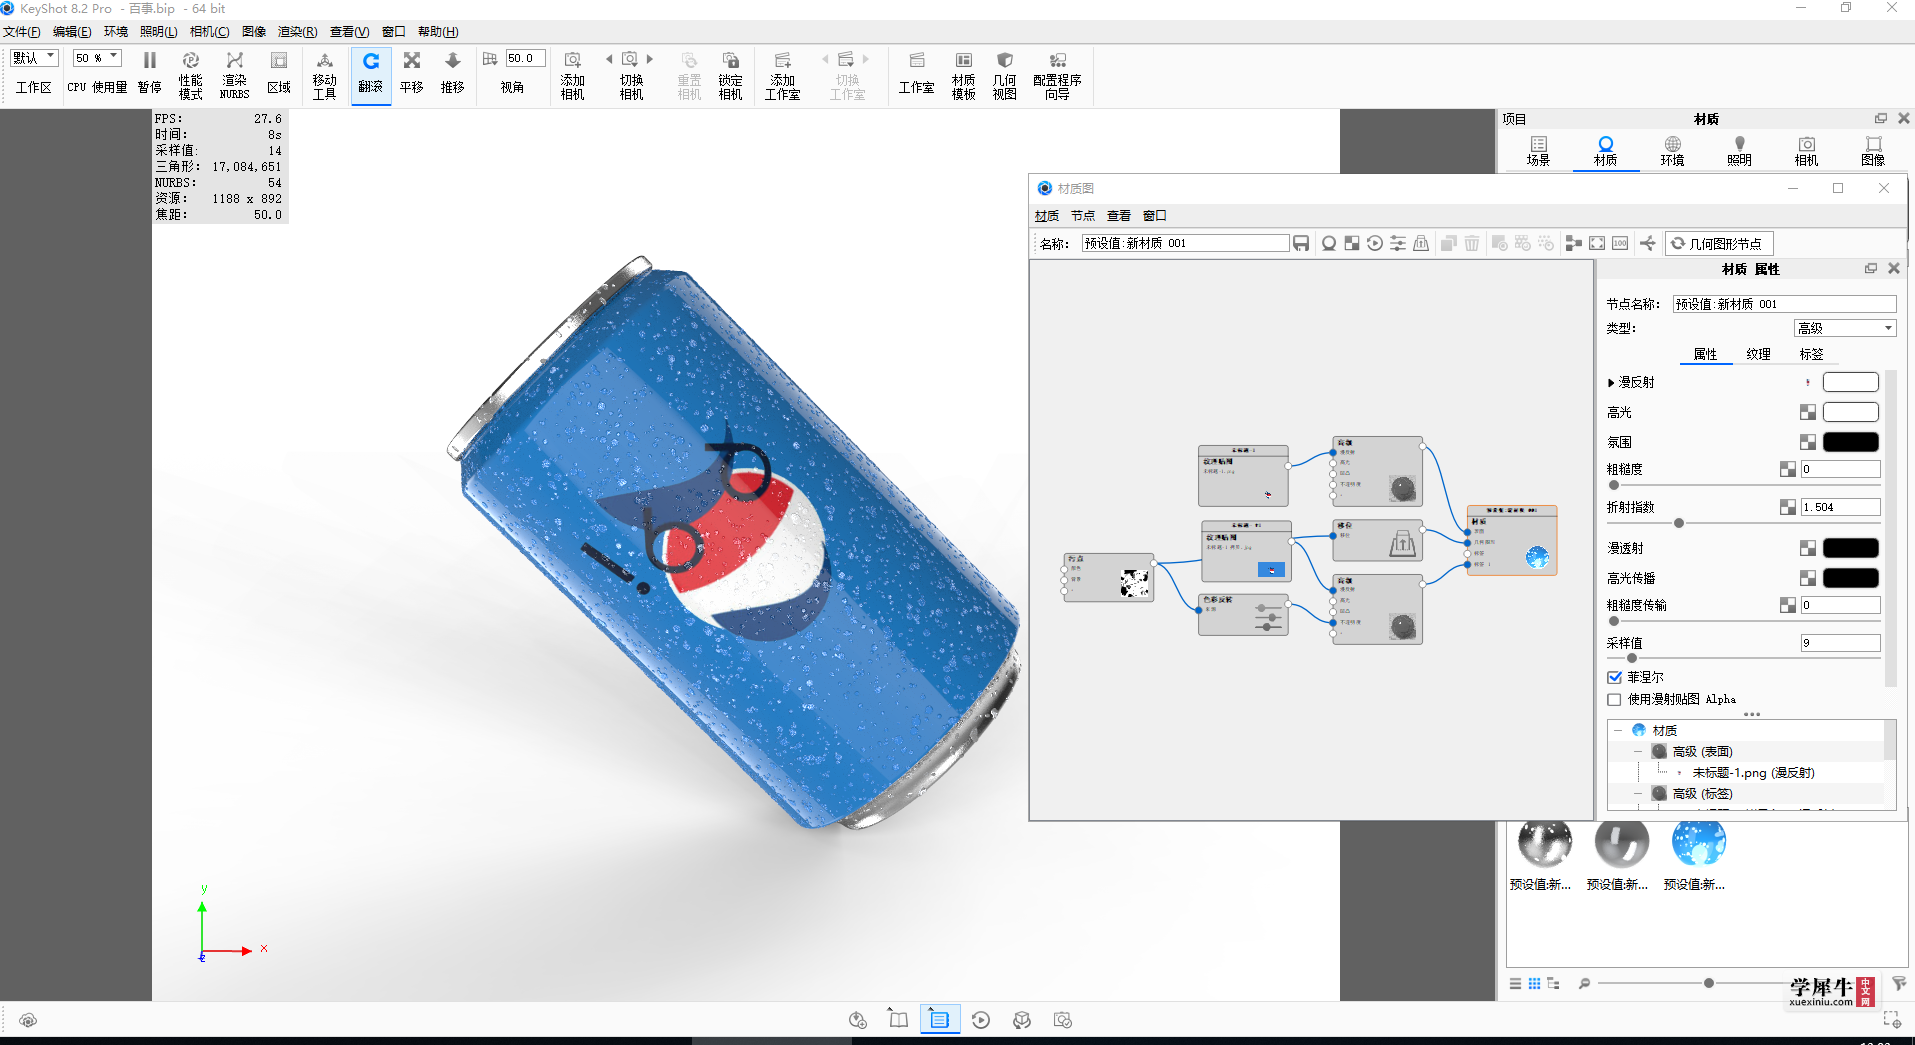Viewport: 1915px width, 1045px height.
Task: Click the 折射指数 slider handle
Action: coord(1679,523)
